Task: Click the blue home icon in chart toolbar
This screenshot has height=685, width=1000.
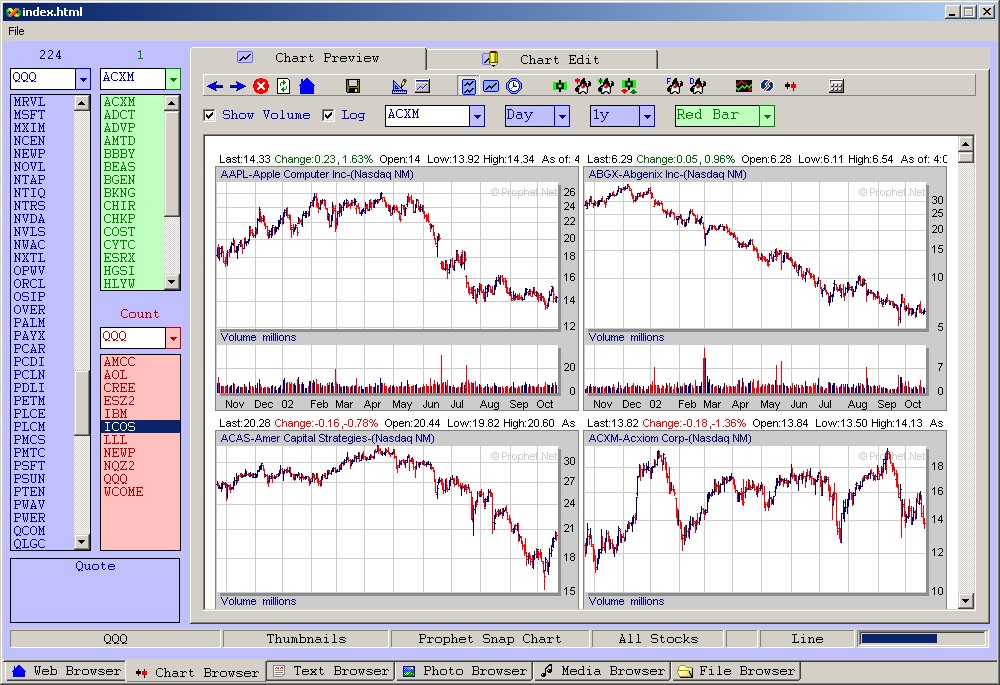Action: (x=307, y=86)
